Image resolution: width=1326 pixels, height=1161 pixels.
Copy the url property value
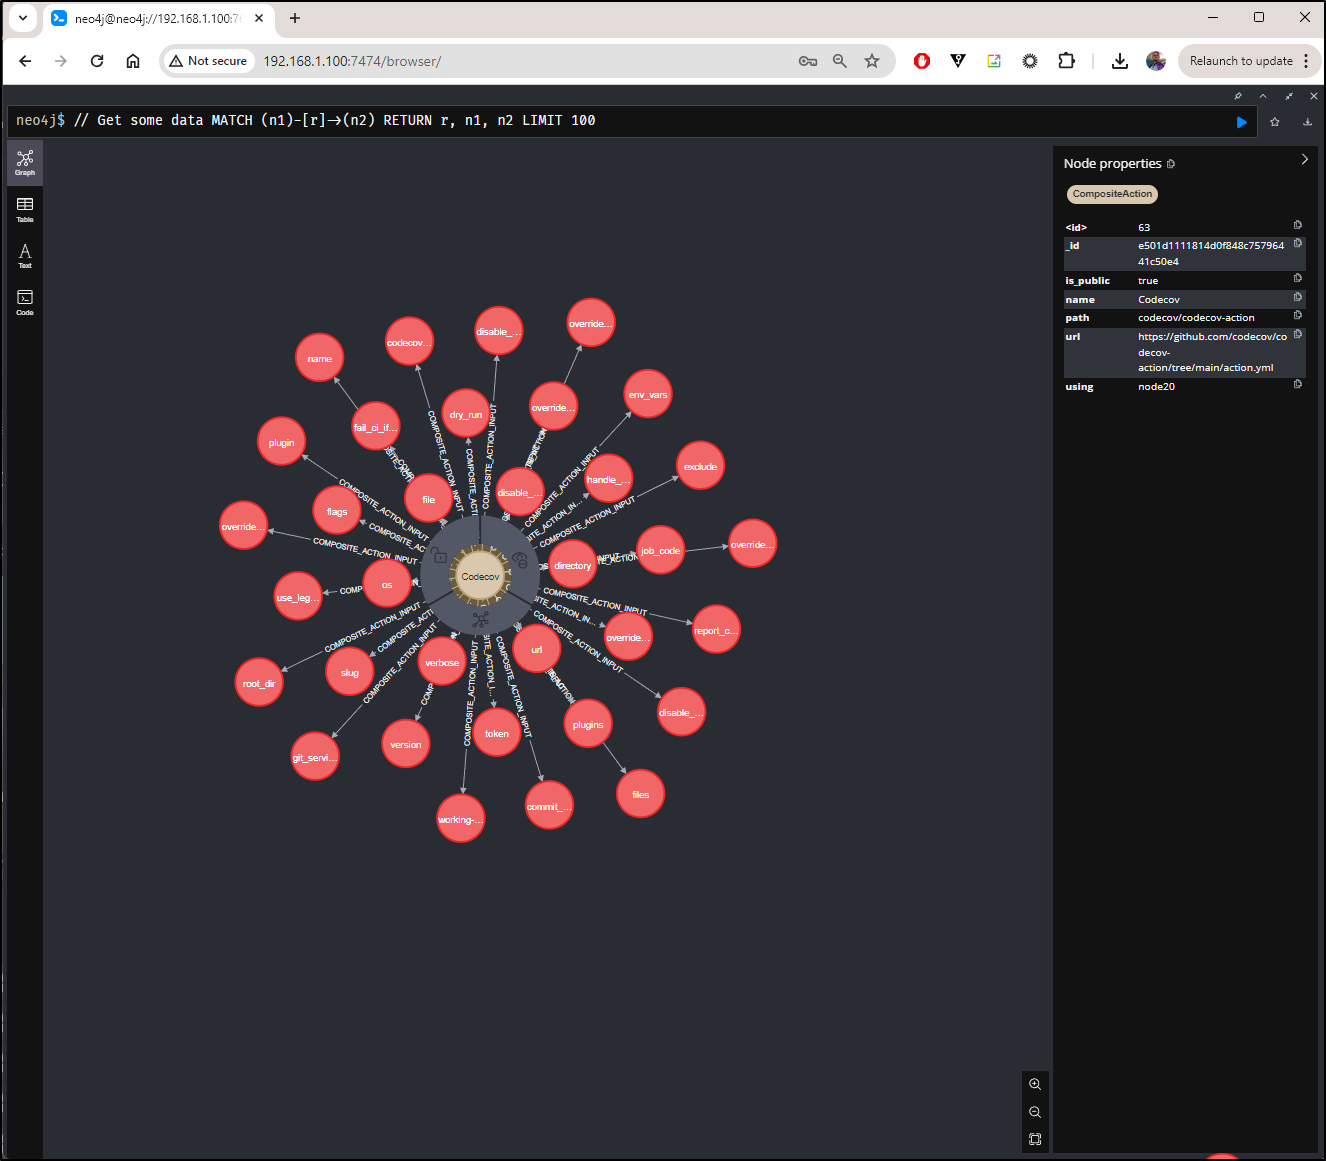pos(1298,334)
